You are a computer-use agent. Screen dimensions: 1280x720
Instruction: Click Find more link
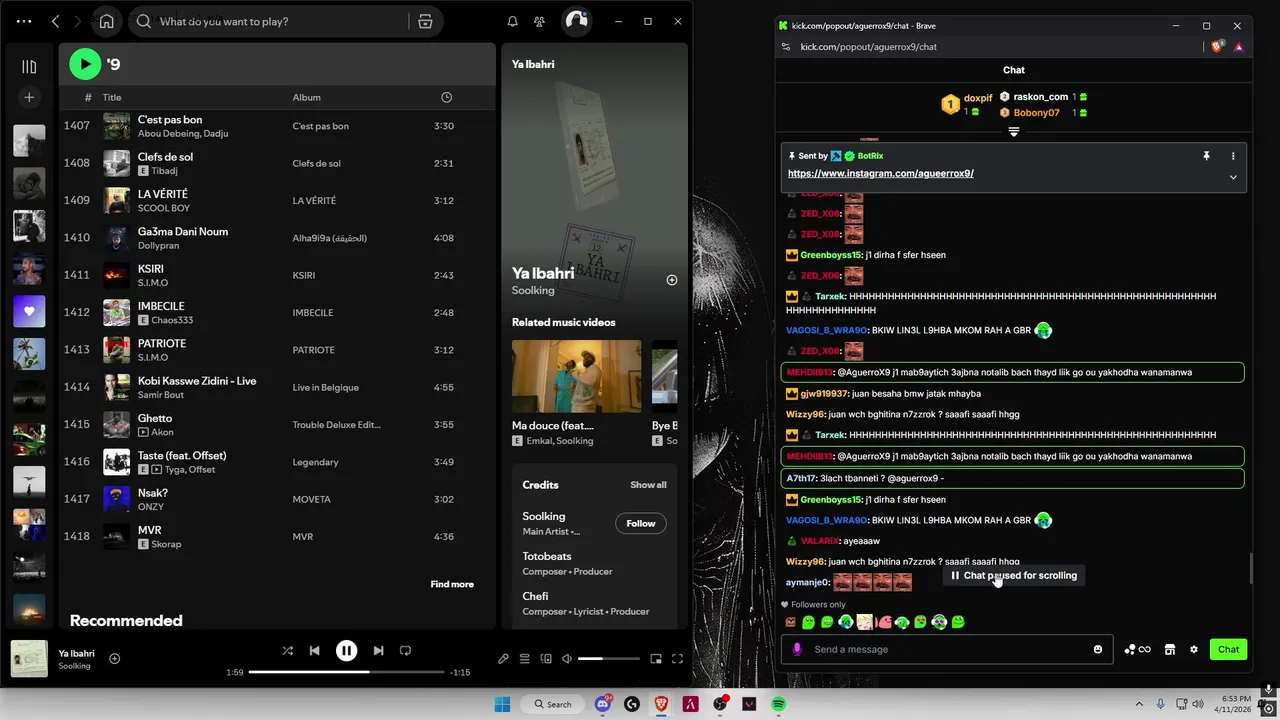[x=452, y=584]
